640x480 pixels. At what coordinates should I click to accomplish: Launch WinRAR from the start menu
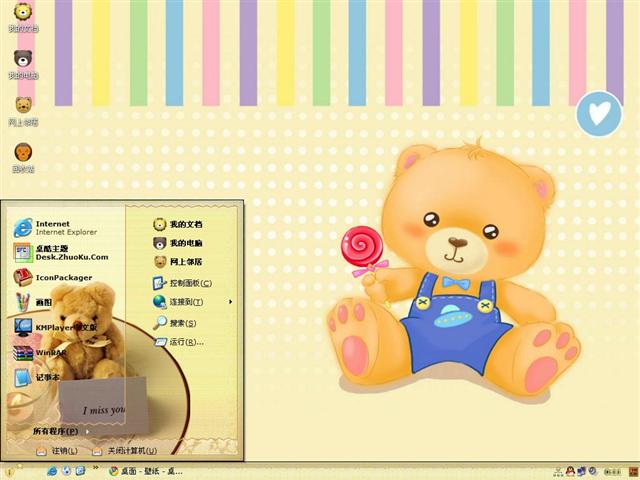[x=40, y=353]
